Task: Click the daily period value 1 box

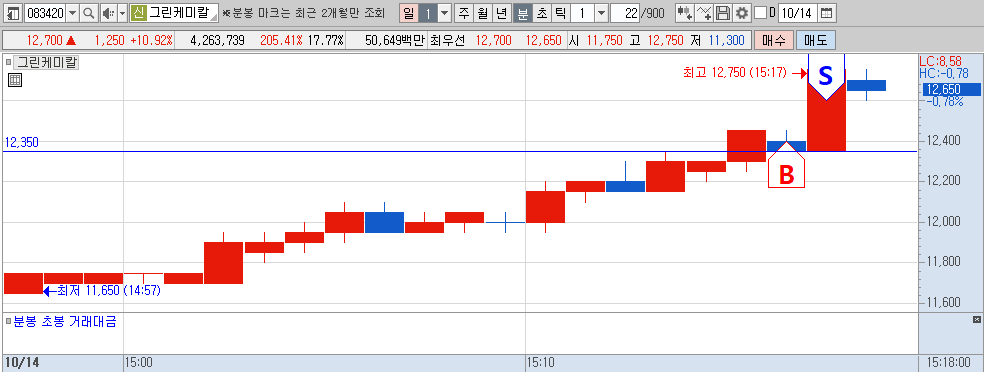Action: (428, 13)
